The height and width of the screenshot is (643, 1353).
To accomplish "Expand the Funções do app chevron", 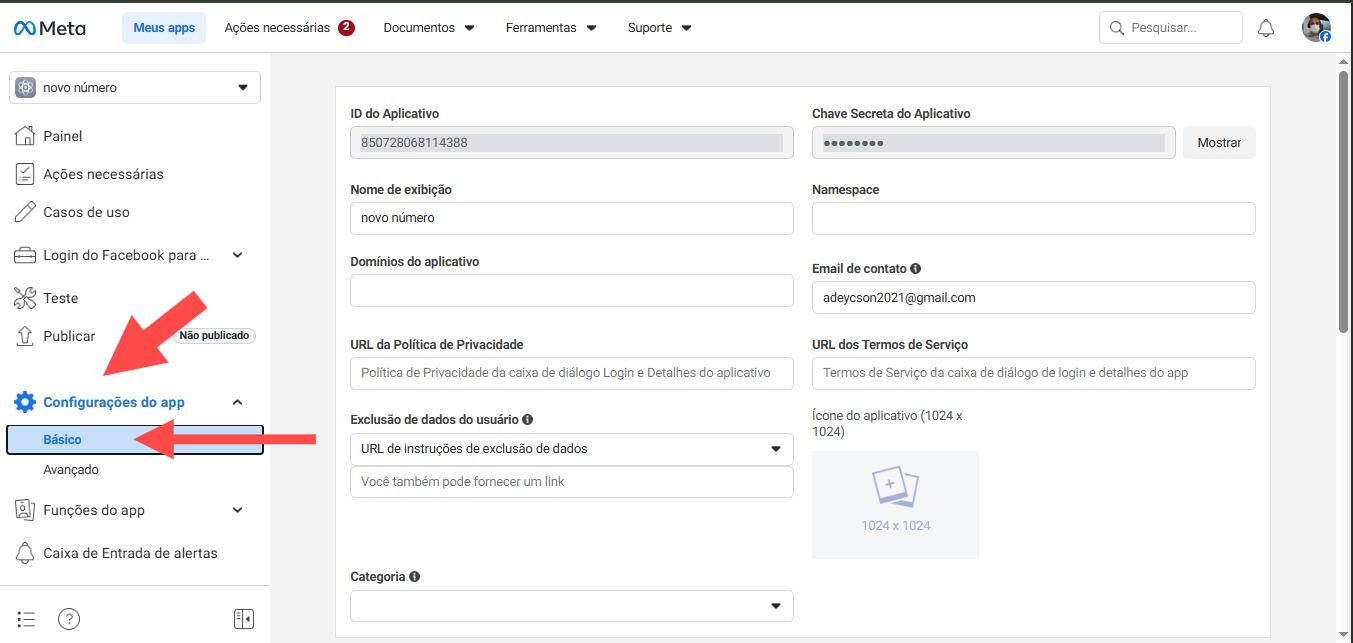I will pyautogui.click(x=238, y=510).
